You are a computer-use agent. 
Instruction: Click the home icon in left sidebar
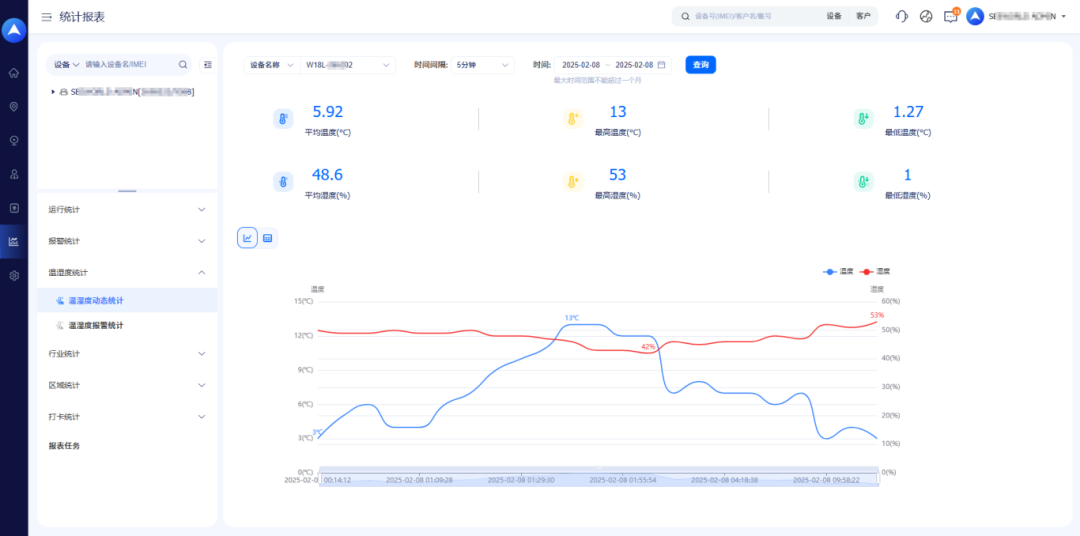coord(14,73)
